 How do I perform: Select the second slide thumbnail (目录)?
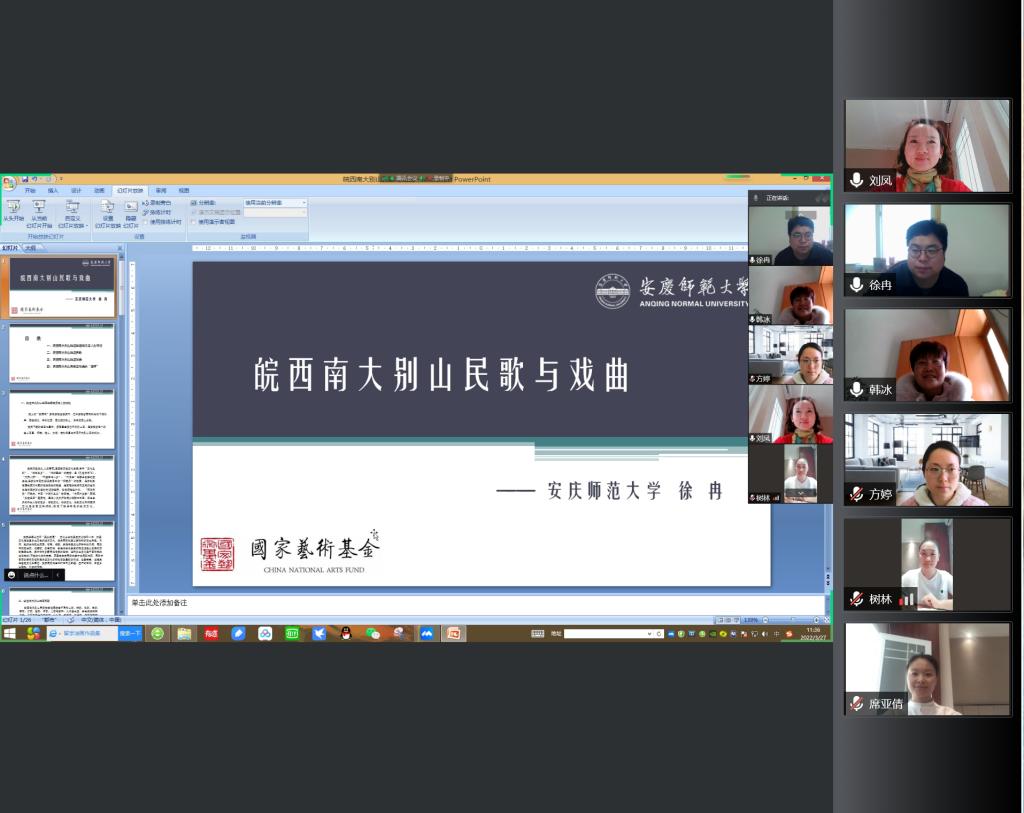click(x=62, y=352)
